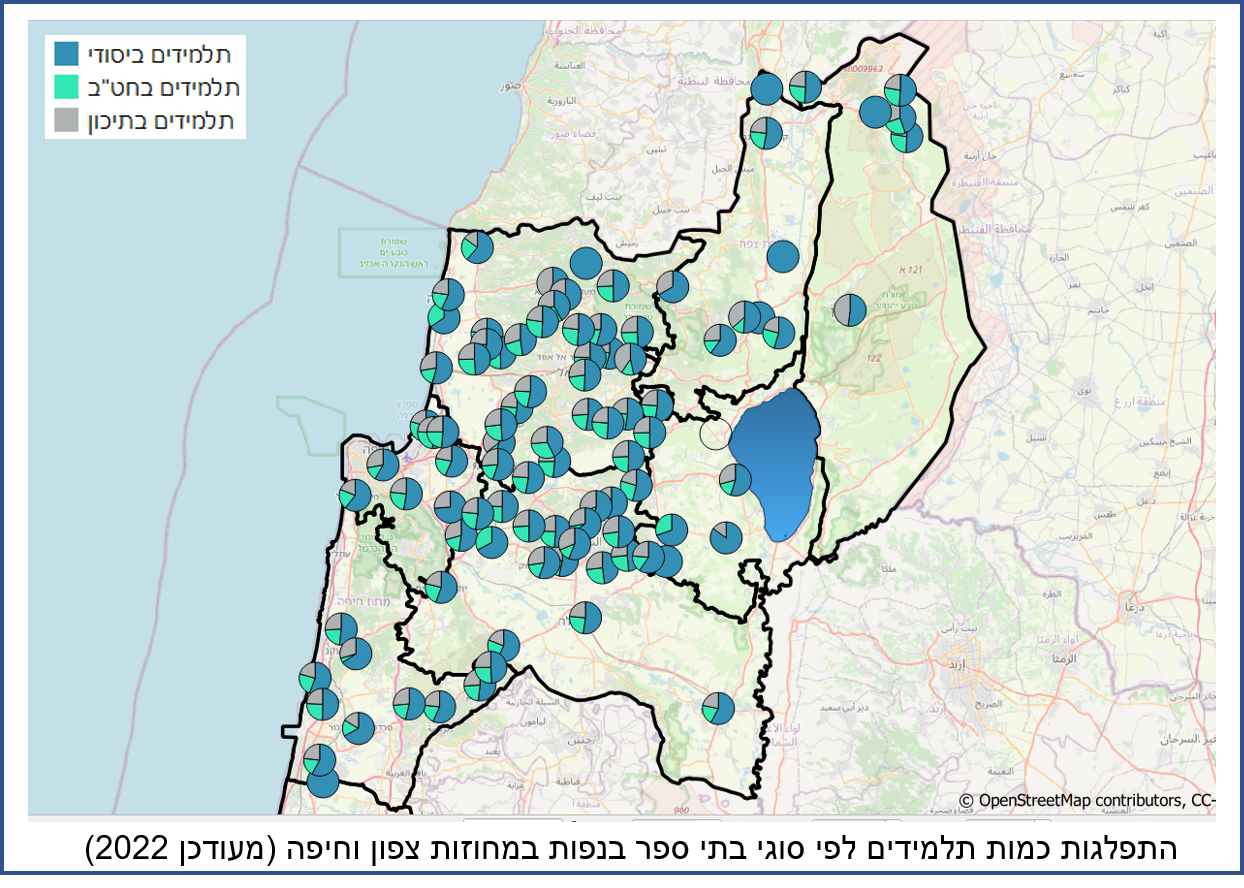Select the southernmost pie chart inside the eastern valley district
The image size is (1244, 888).
pyautogui.click(x=718, y=708)
